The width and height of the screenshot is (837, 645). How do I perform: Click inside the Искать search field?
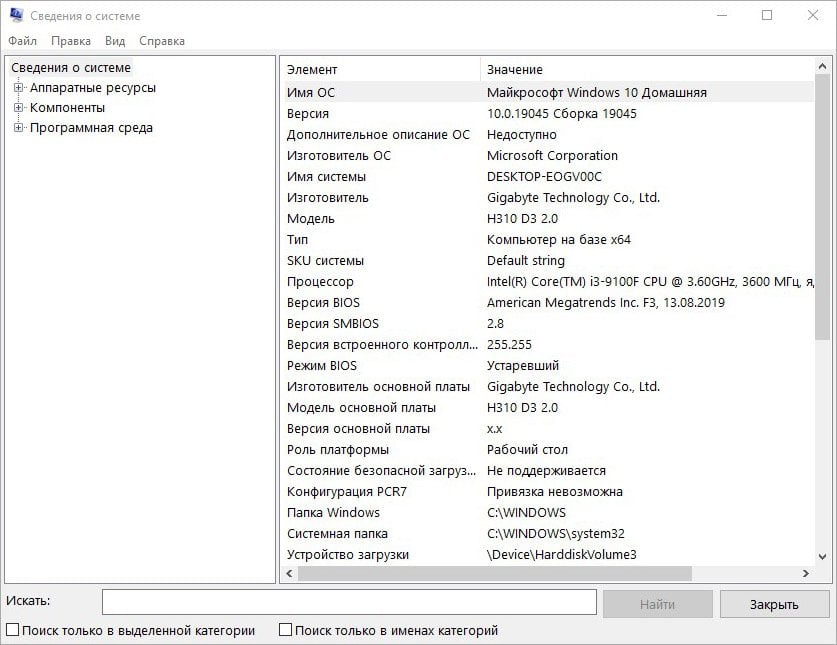point(349,602)
